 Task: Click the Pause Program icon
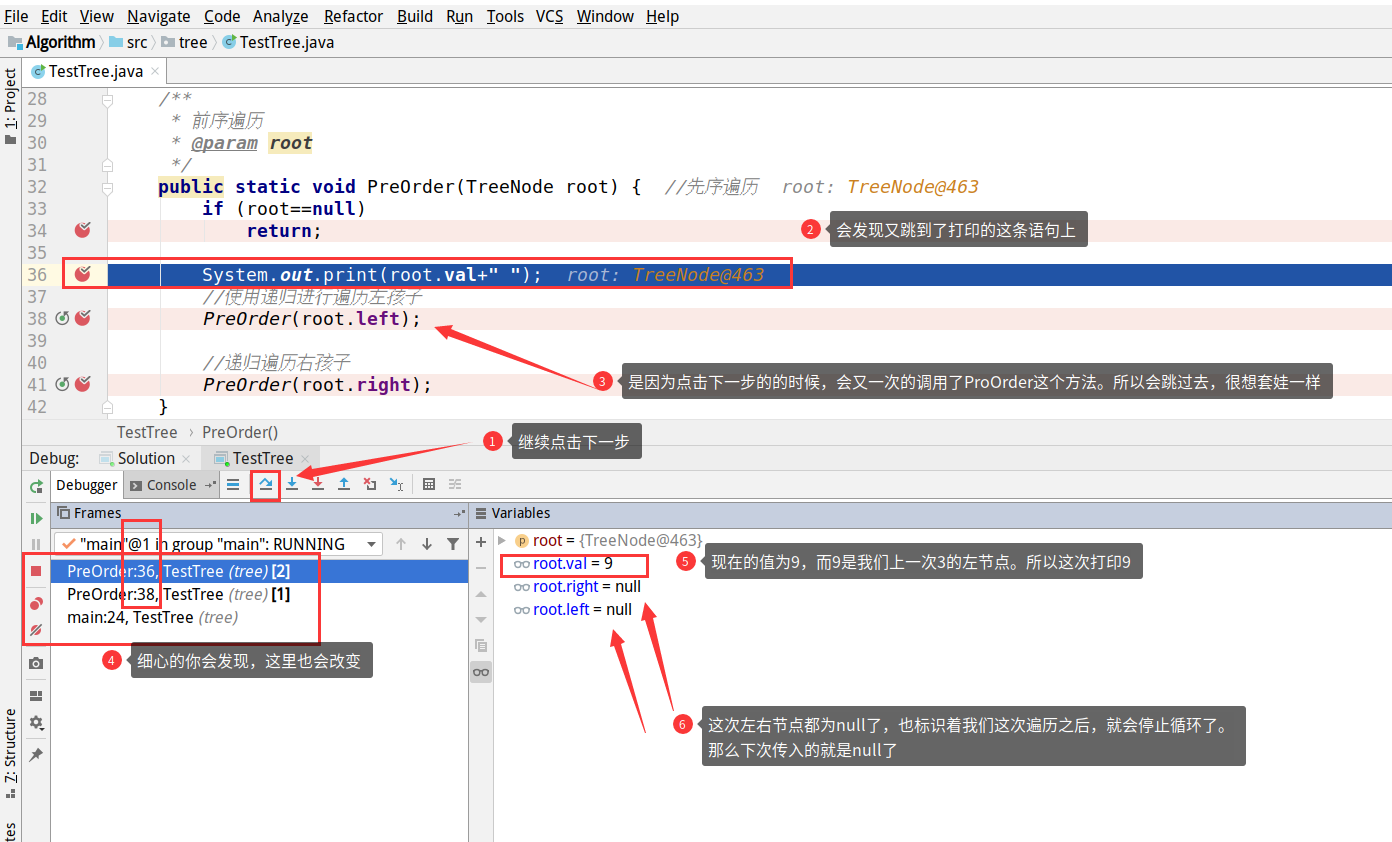click(36, 544)
